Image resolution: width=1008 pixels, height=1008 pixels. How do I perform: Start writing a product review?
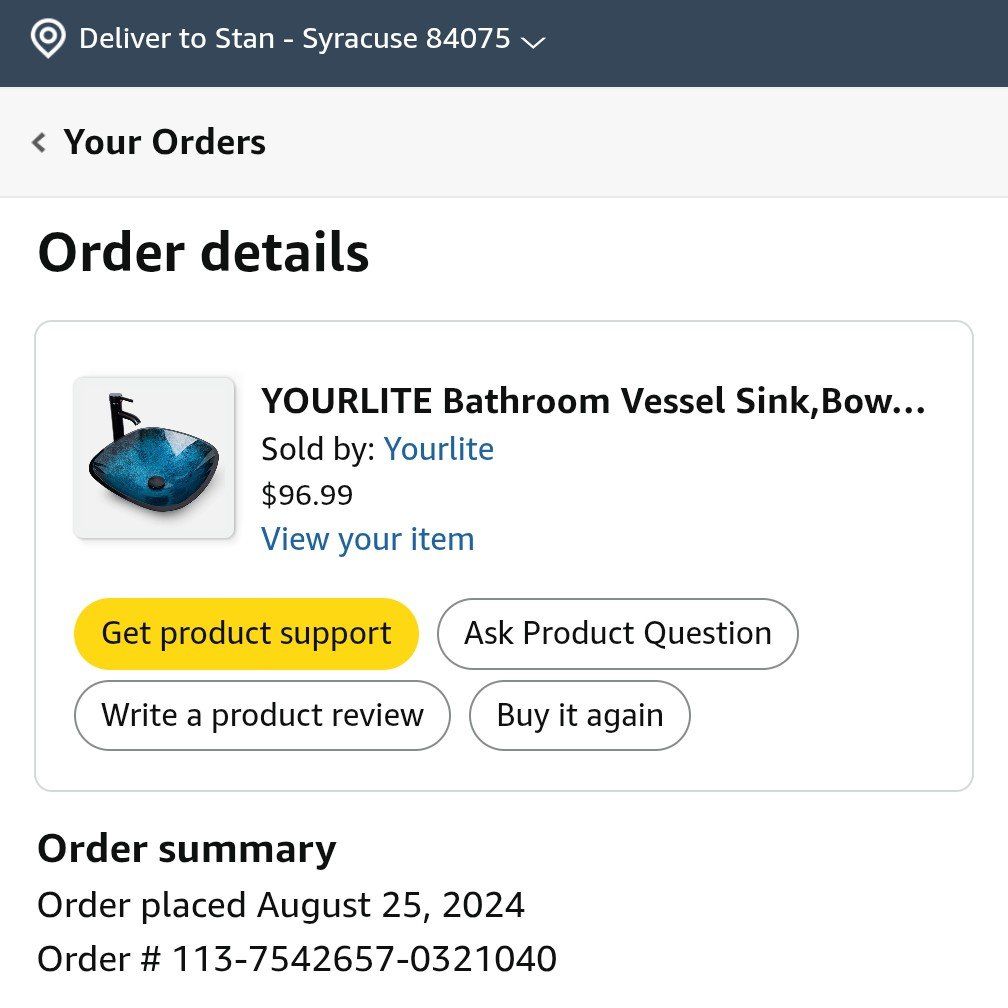261,715
